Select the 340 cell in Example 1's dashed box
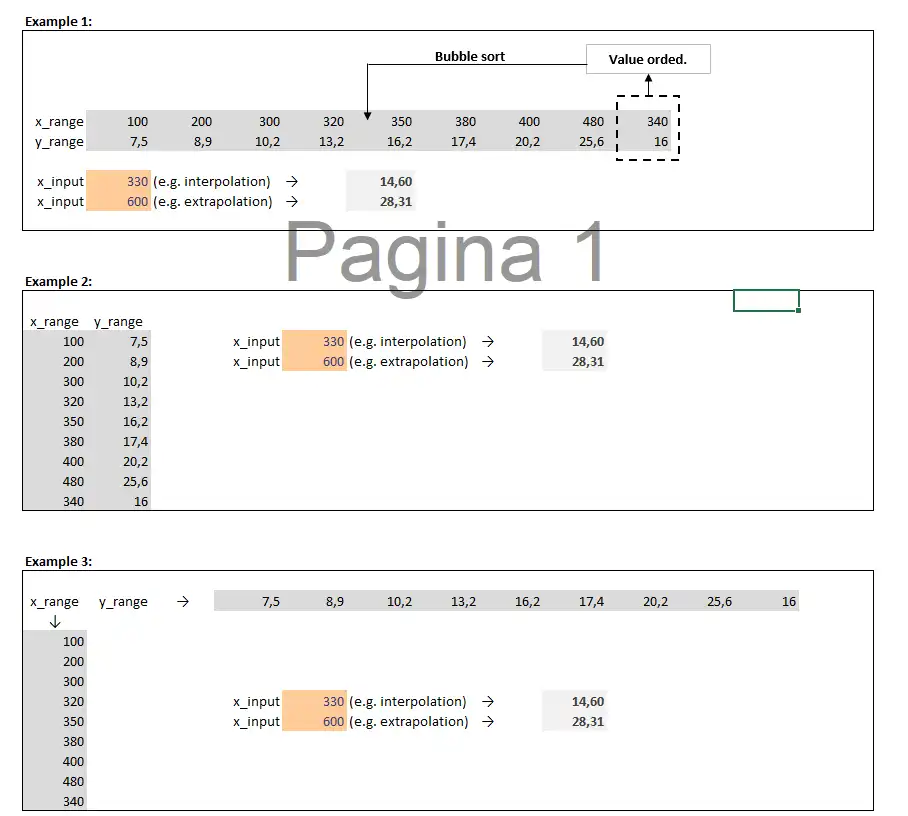Image resolution: width=908 pixels, height=816 pixels. (x=639, y=122)
